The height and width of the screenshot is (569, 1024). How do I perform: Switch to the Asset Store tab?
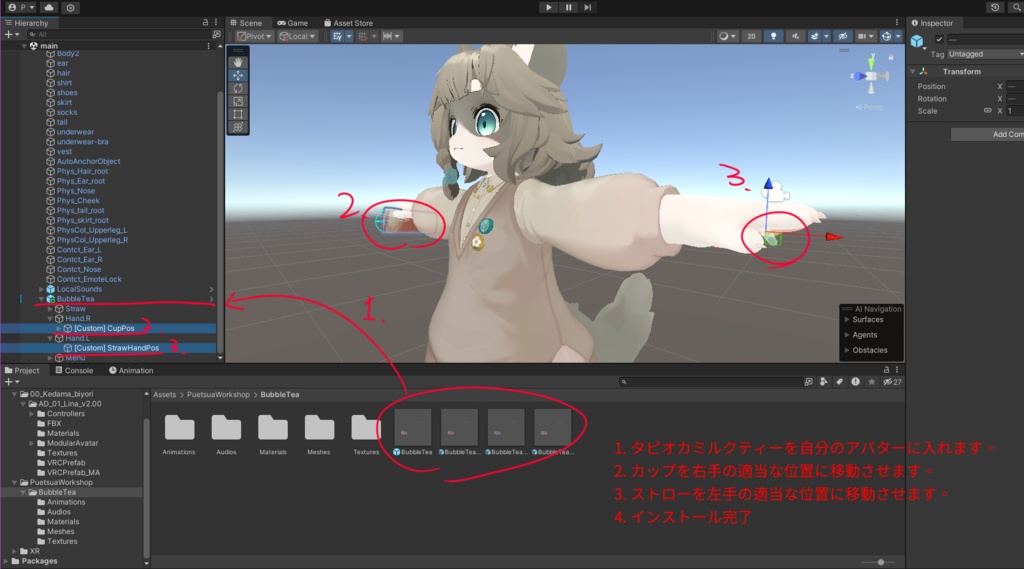pyautogui.click(x=348, y=23)
